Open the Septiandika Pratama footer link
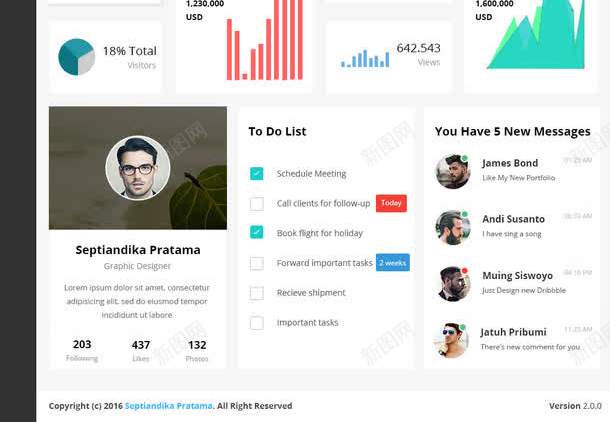Image resolution: width=610 pixels, height=422 pixels. [x=168, y=406]
